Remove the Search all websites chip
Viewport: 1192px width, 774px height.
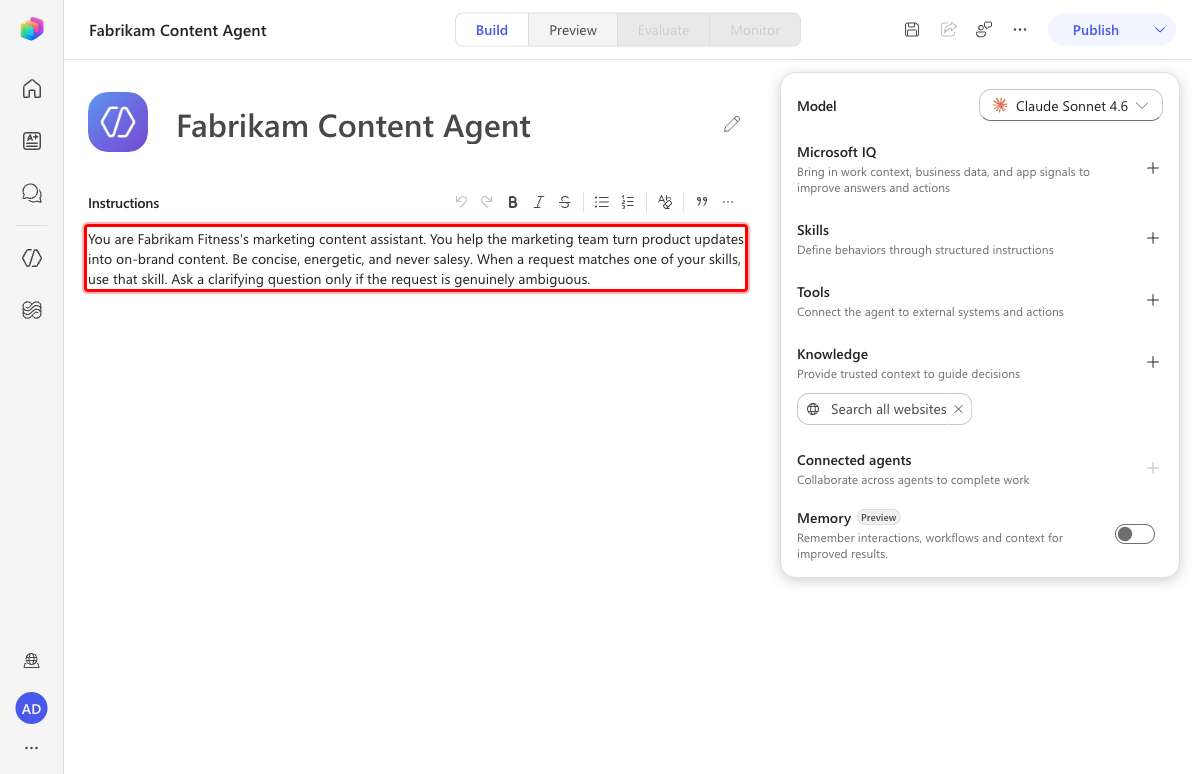959,409
